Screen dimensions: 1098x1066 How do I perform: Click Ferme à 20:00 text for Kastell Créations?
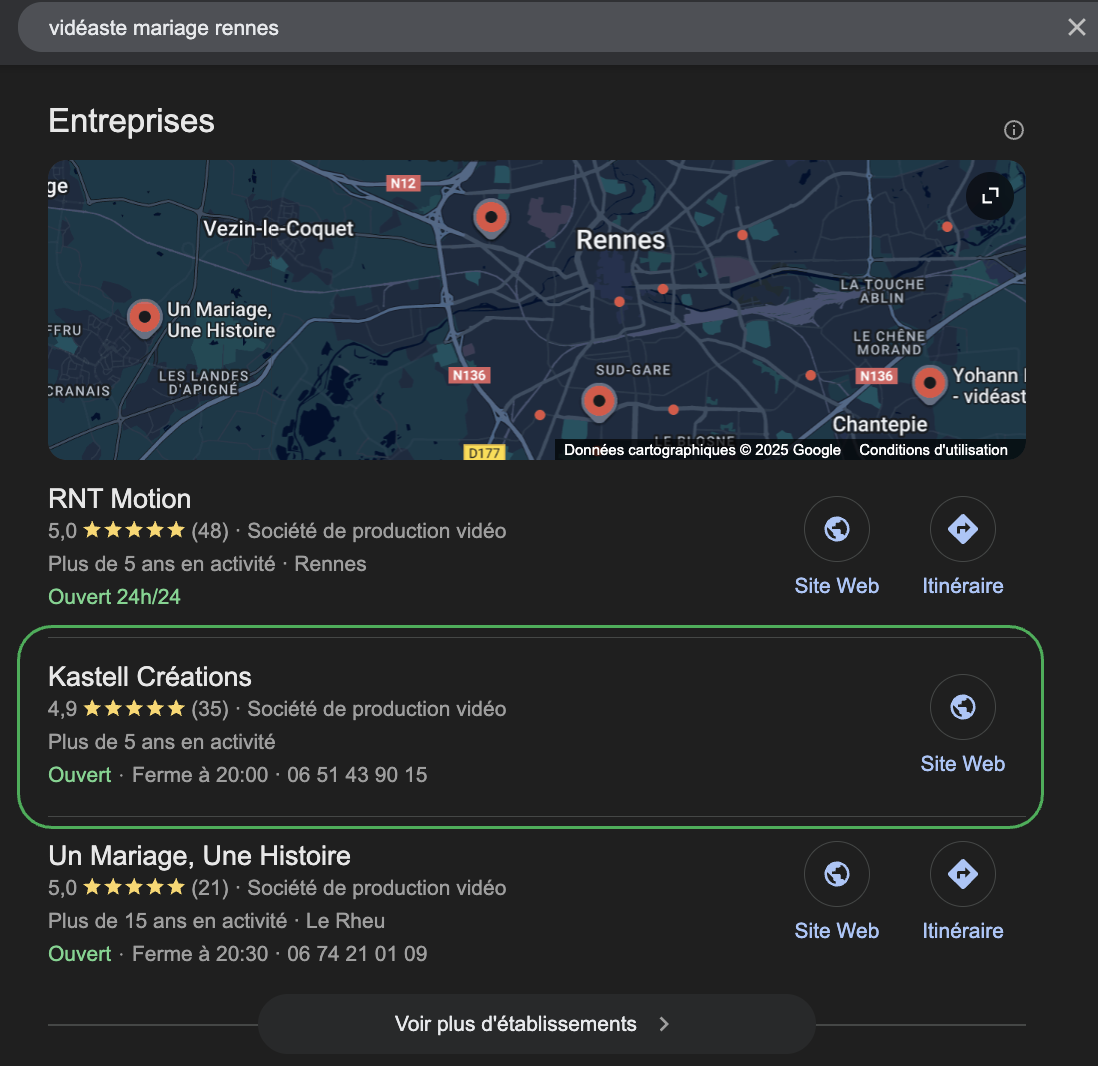click(200, 775)
